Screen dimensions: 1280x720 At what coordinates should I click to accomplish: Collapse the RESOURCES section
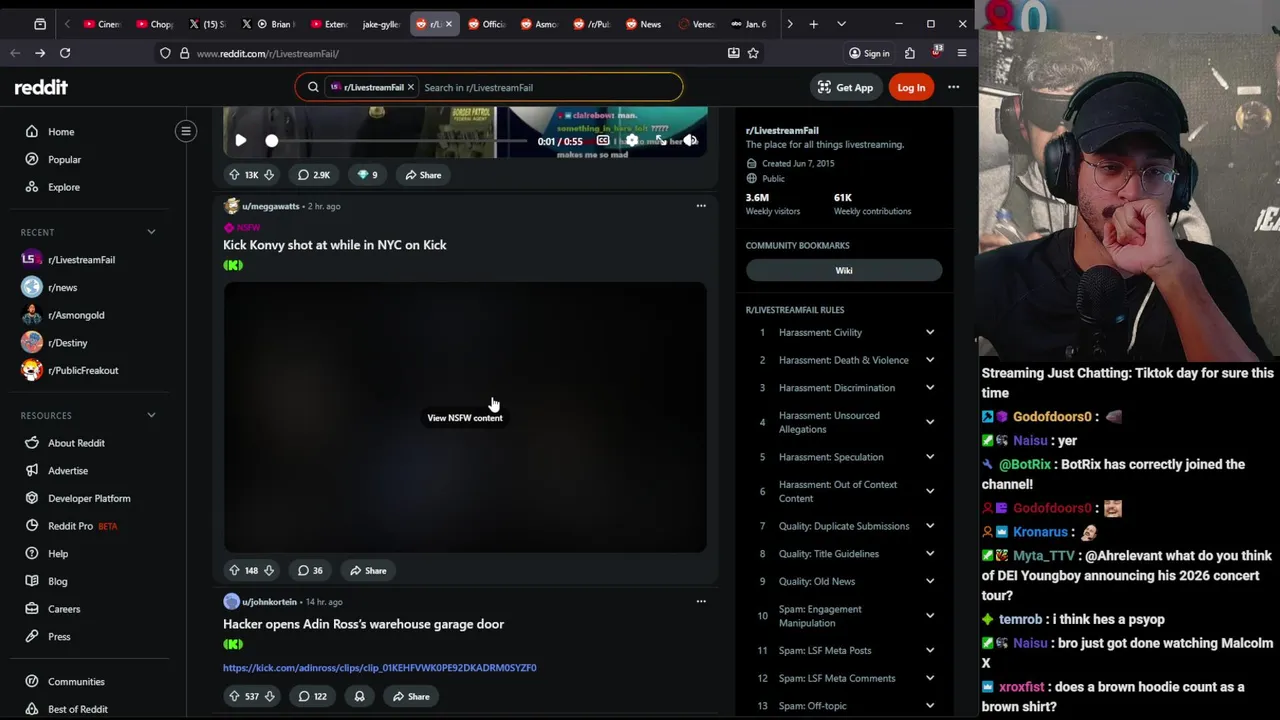(151, 415)
